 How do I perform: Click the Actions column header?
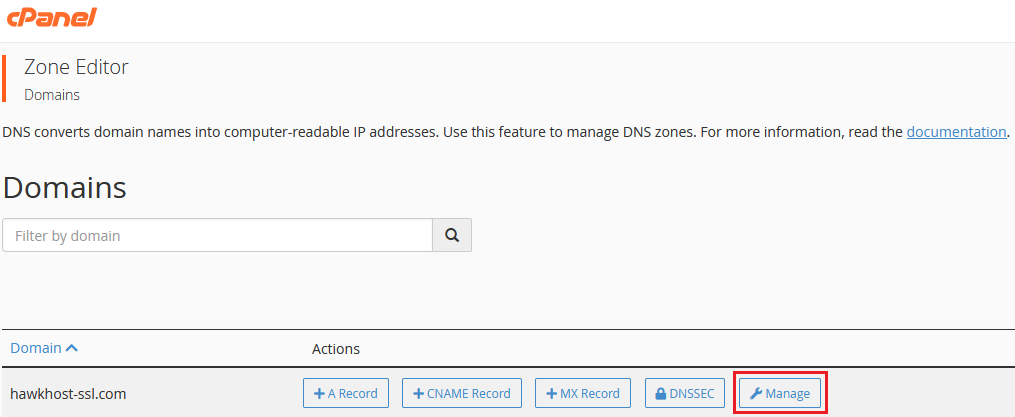pos(336,349)
